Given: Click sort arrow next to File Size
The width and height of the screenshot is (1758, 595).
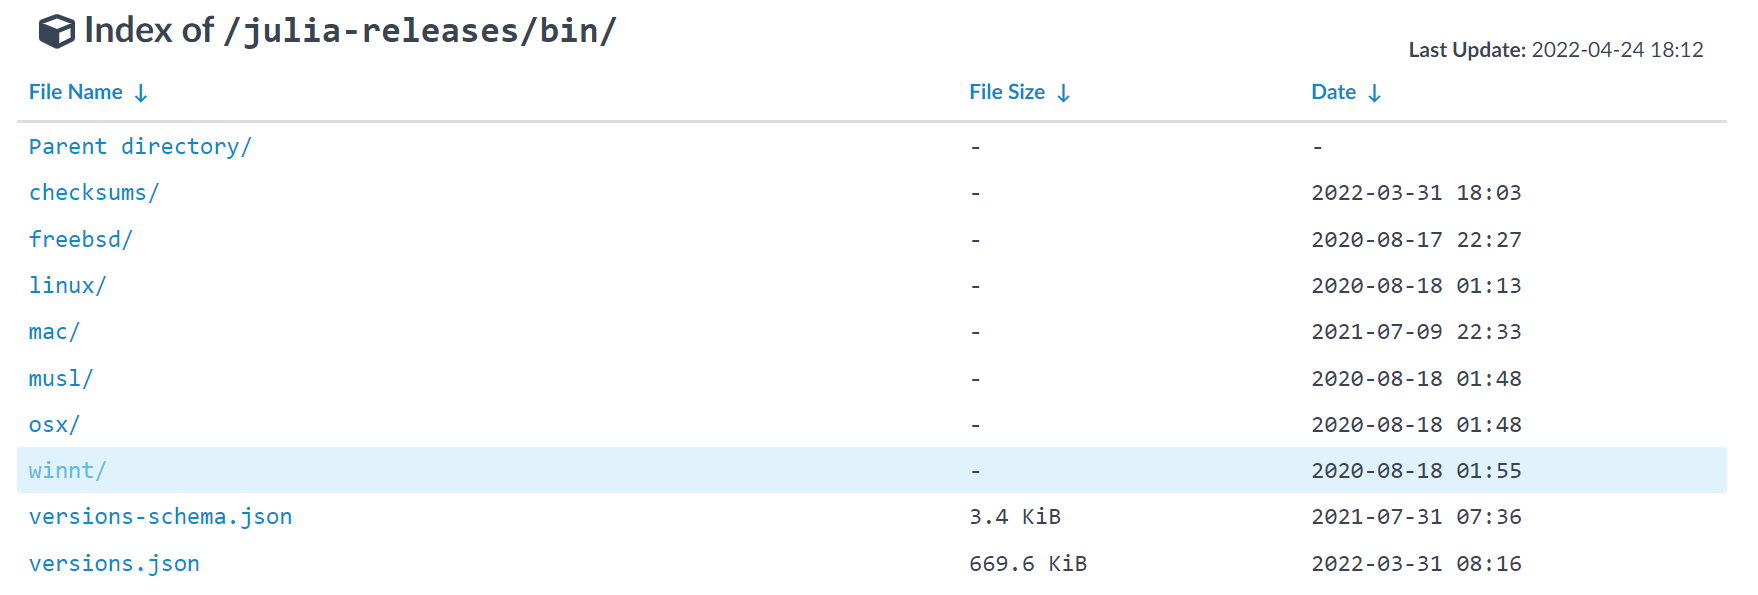Looking at the screenshot, I should coord(1063,93).
